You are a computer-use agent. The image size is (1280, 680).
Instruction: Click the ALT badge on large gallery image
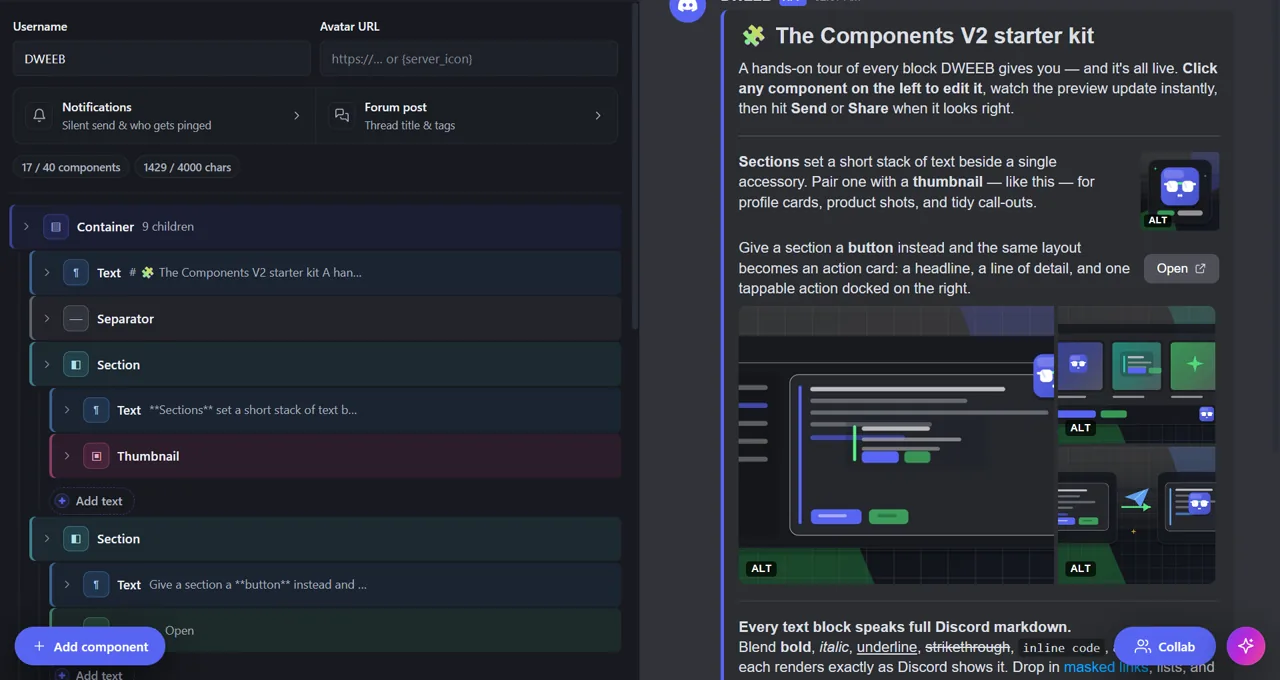(762, 568)
